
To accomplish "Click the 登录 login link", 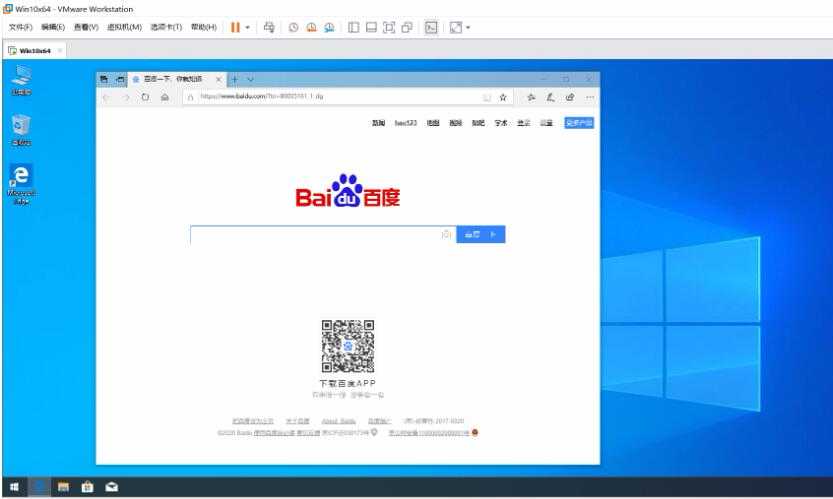I will click(524, 123).
